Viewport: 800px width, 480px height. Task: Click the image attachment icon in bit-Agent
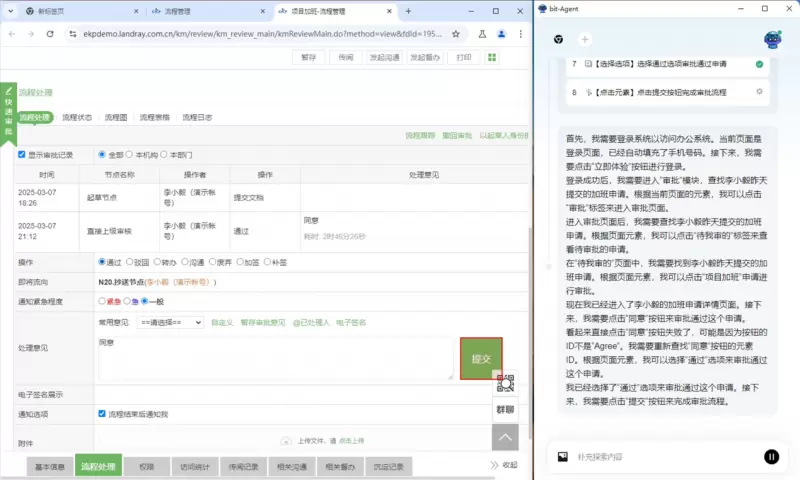tap(563, 456)
